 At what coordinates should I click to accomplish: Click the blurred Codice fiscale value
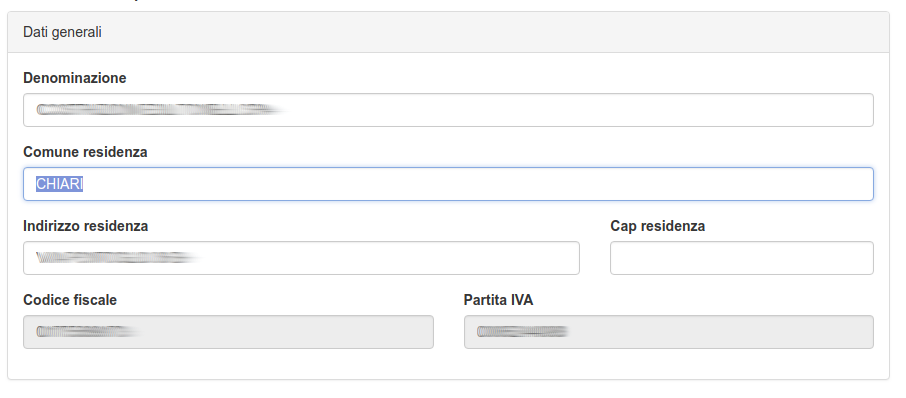coord(88,332)
